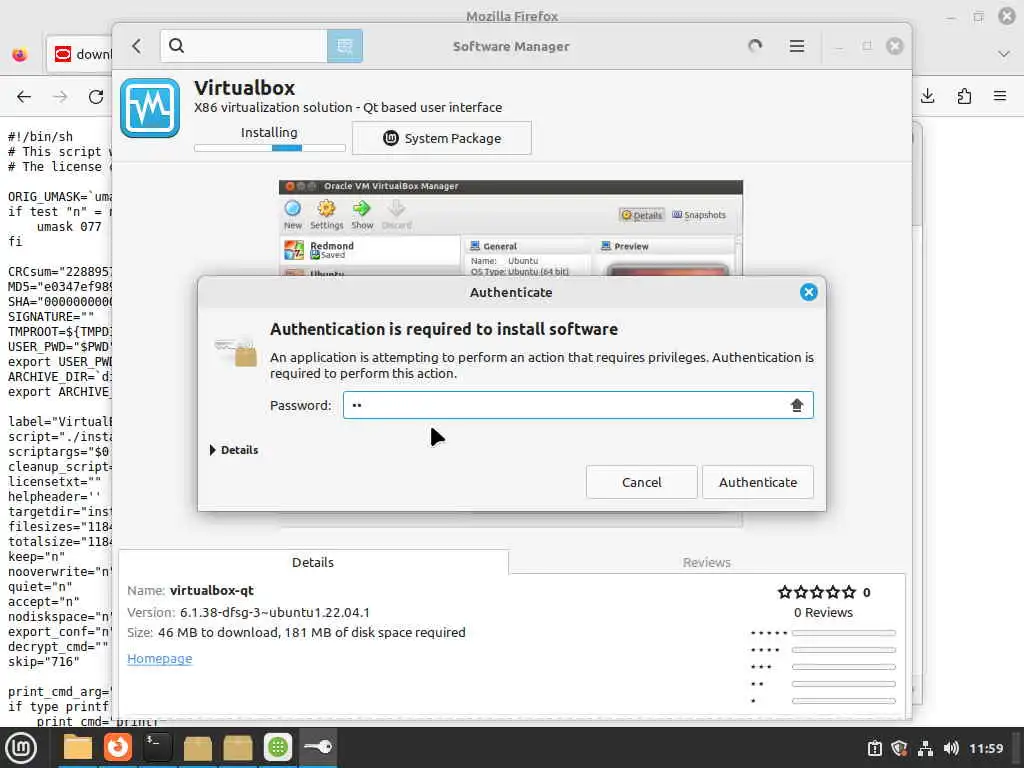Close the Authenticate dialog with X
This screenshot has width=1024, height=768.
808,292
